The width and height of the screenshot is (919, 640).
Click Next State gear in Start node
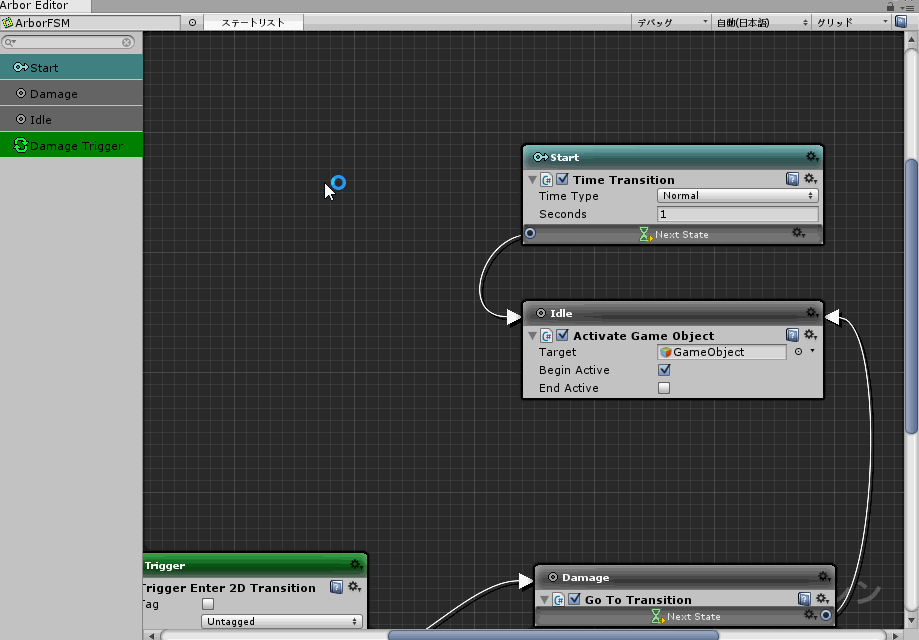[x=798, y=233]
